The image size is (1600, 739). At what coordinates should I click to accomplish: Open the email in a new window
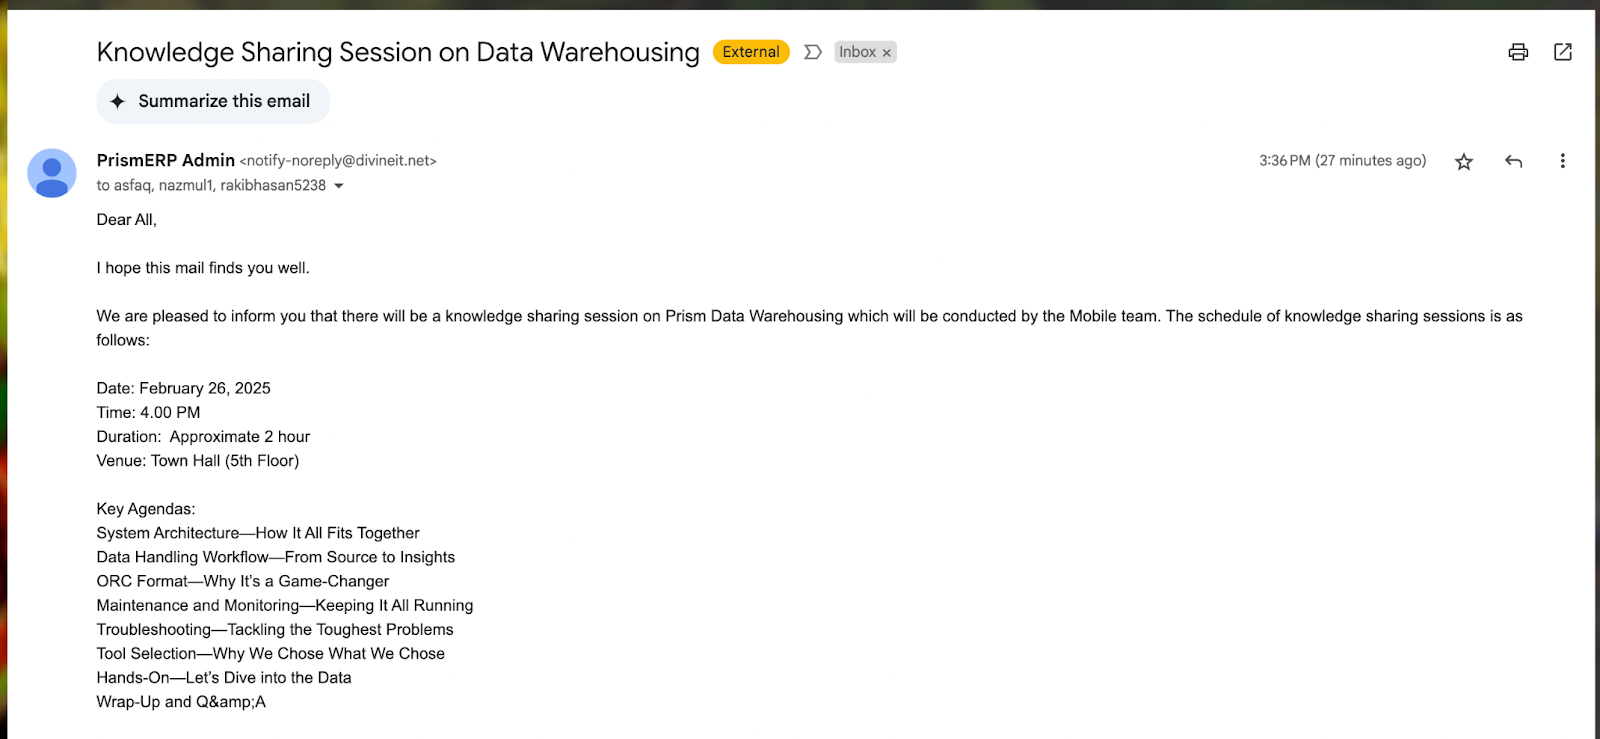(x=1563, y=52)
